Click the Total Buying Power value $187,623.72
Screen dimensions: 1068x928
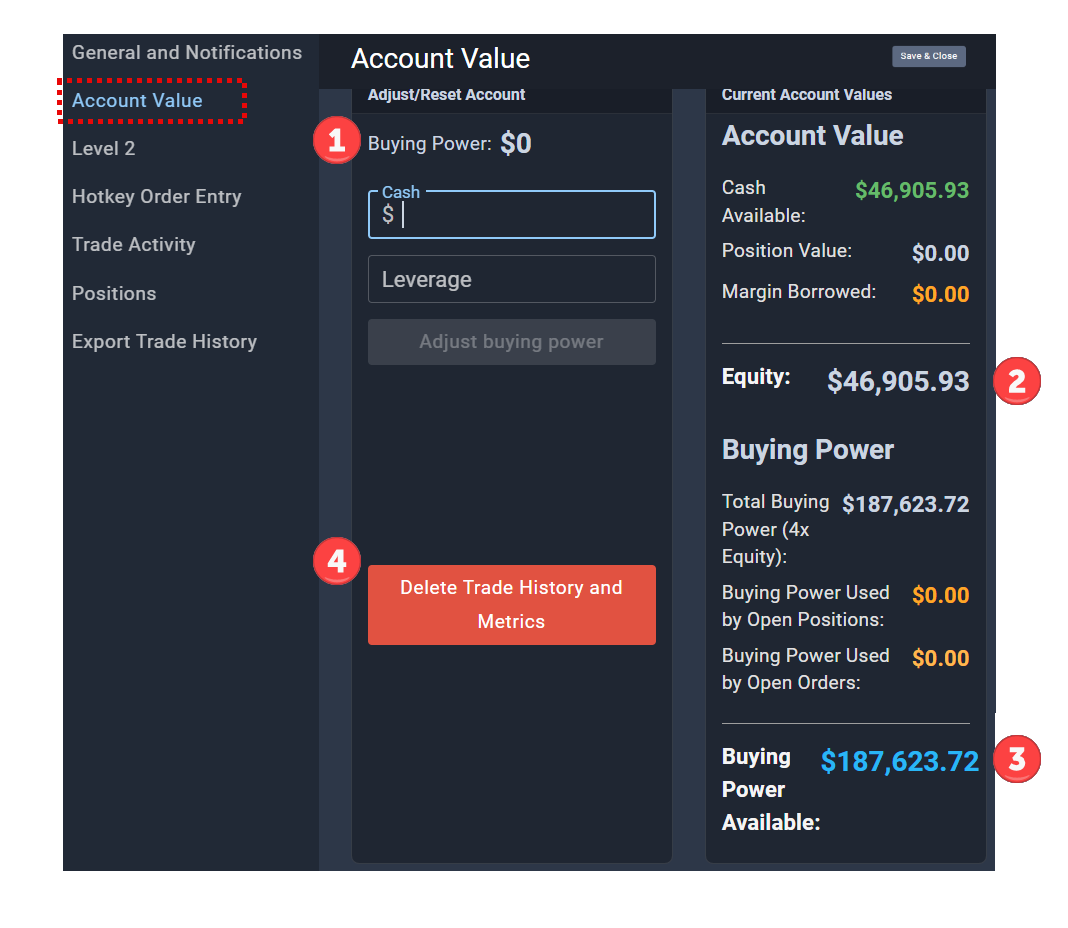tap(905, 504)
